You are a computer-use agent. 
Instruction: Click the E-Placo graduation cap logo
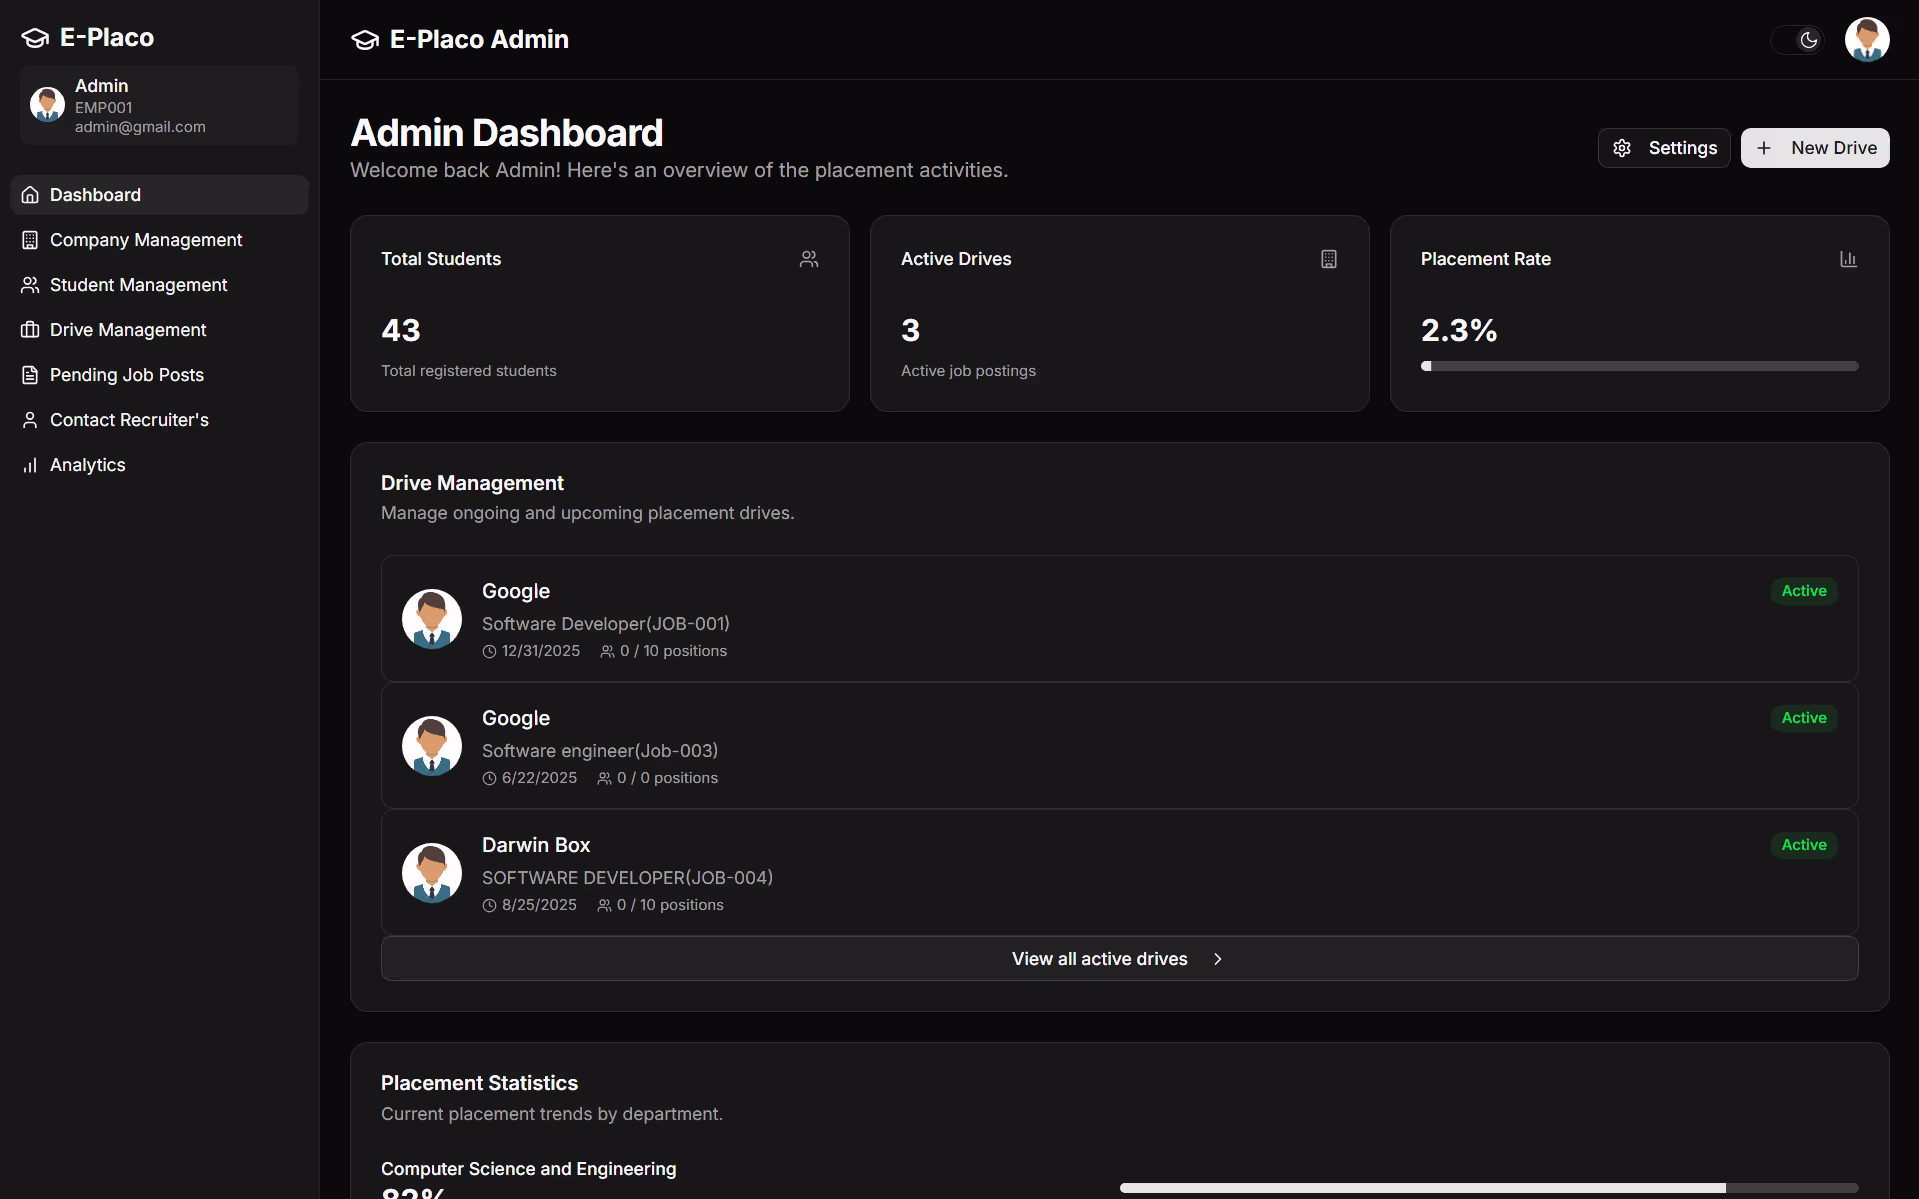point(34,37)
